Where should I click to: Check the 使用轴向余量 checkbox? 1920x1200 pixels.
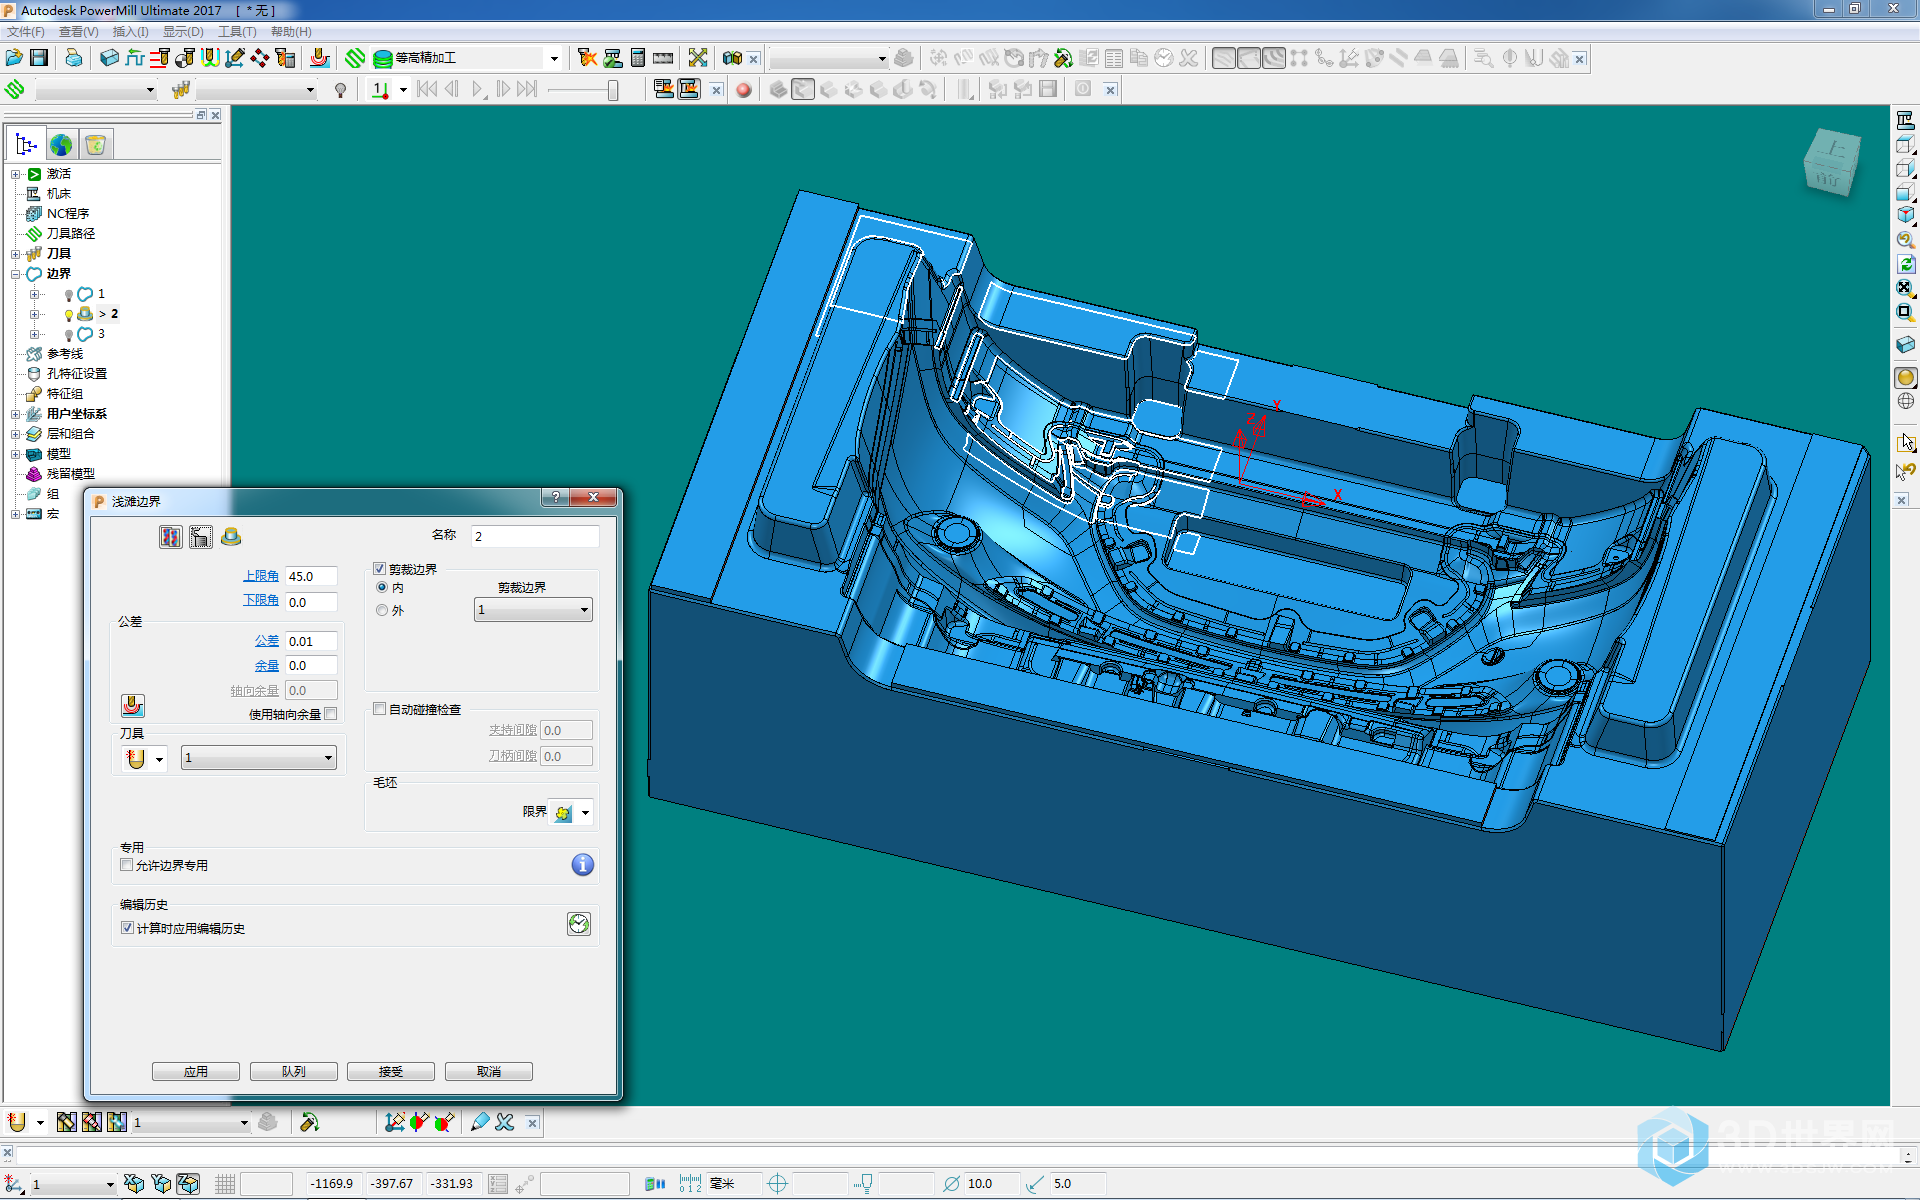pyautogui.click(x=331, y=714)
